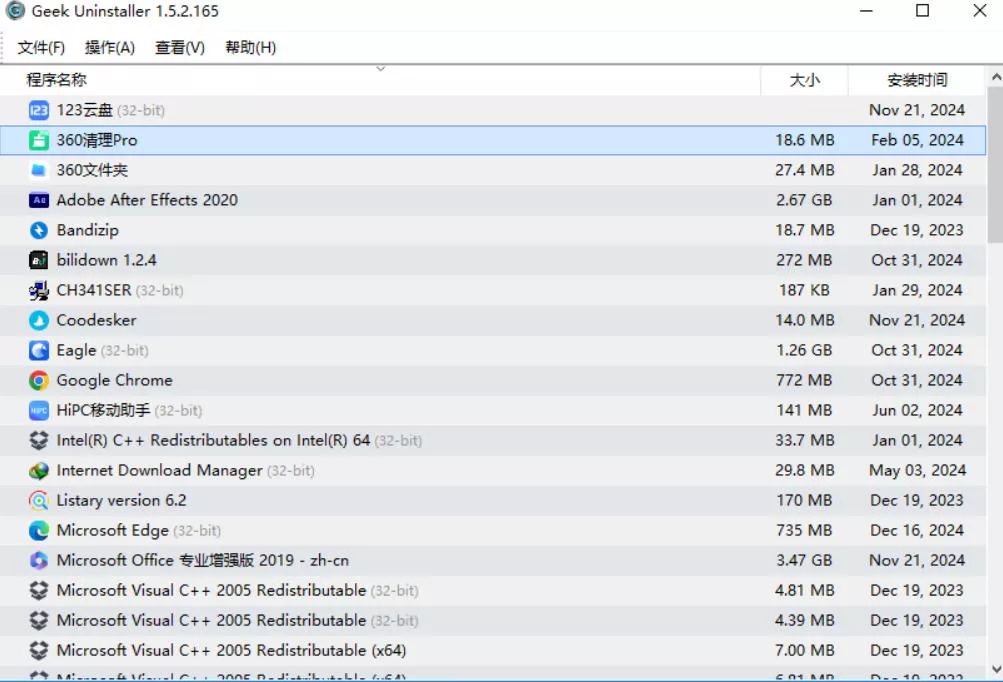Click the 772 MB size value
The image size is (1003, 682).
click(804, 381)
